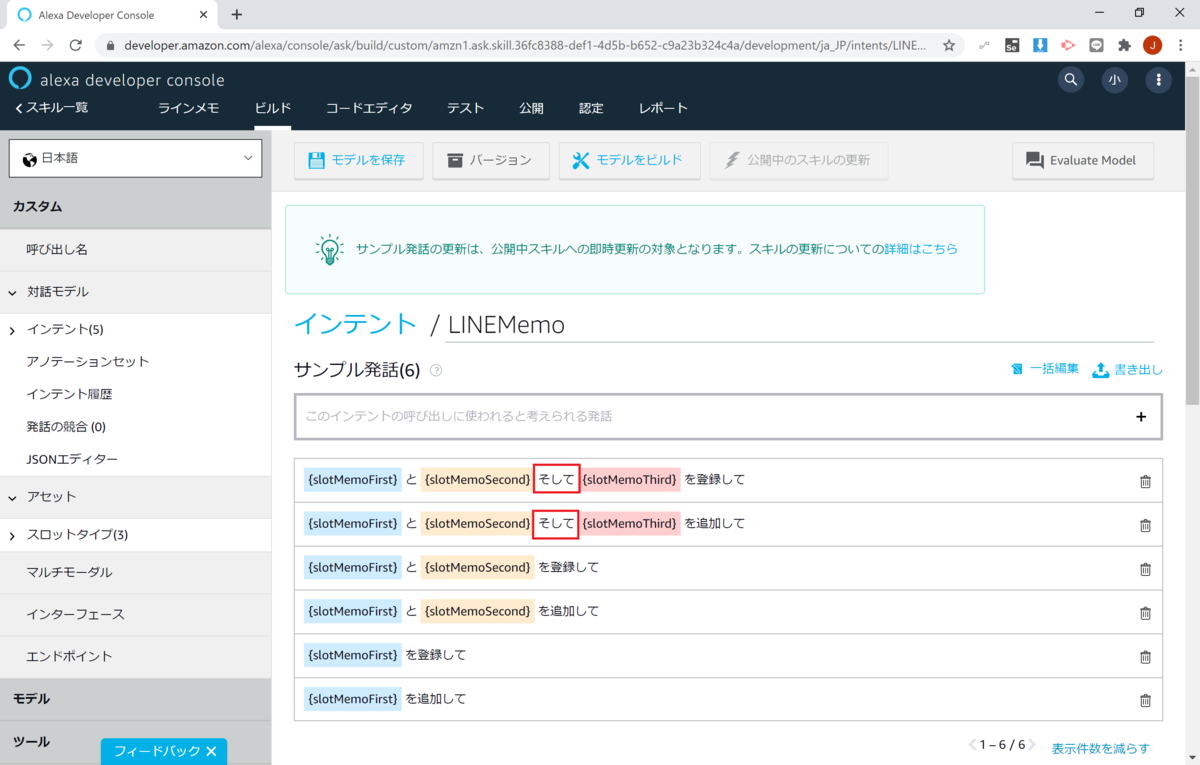Screen dimensions: 1200x765
Task: Dismiss the フィードバック popup with the X
Action: [212, 751]
